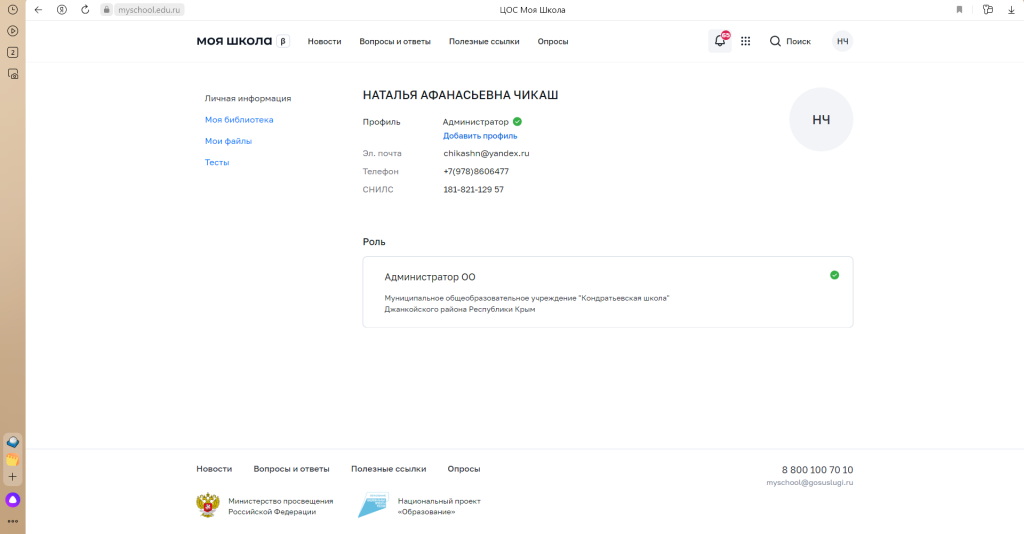Screen dimensions: 1024x534
Task: Select the Администратор ОО role card
Action: pyautogui.click(x=607, y=292)
